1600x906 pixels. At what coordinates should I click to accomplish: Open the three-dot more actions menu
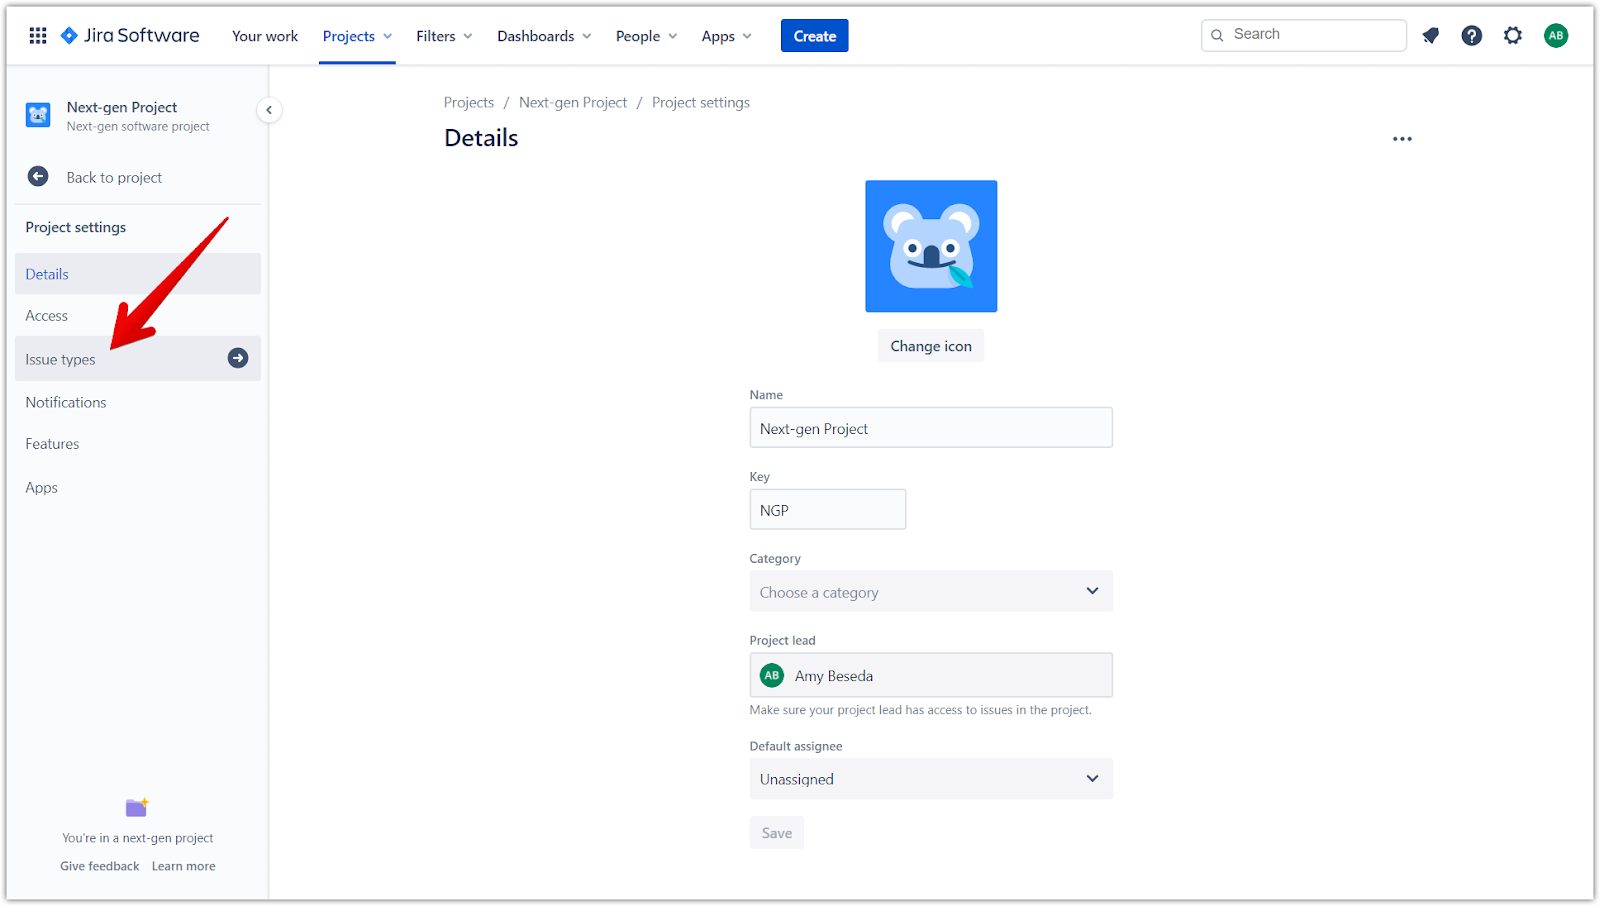(1403, 139)
